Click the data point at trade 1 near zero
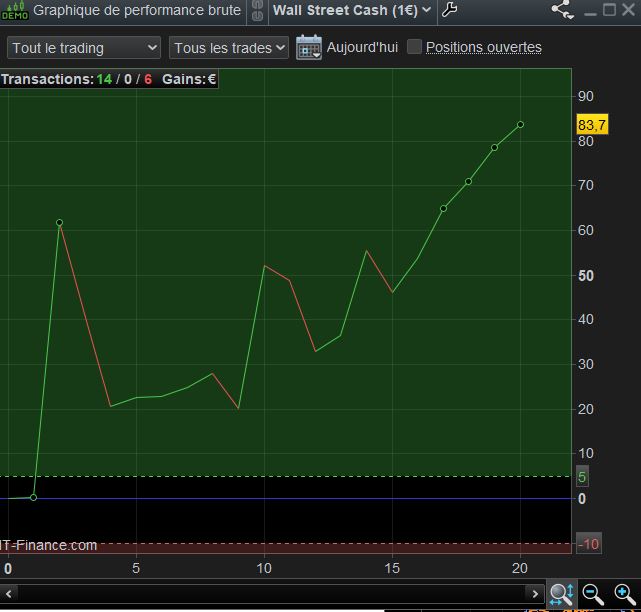This screenshot has width=641, height=612. [34, 498]
